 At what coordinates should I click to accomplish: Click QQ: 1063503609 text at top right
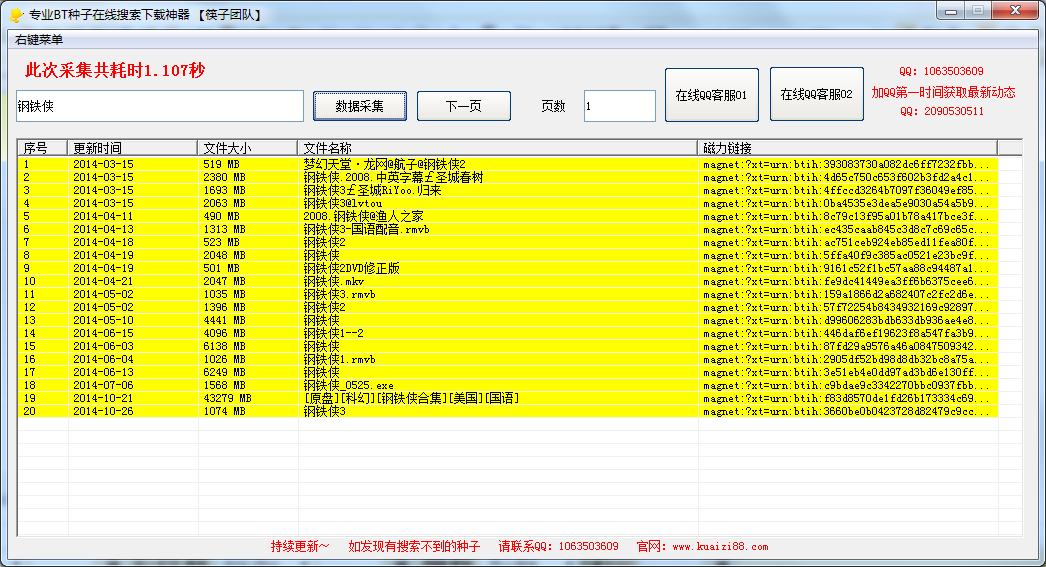click(x=941, y=71)
